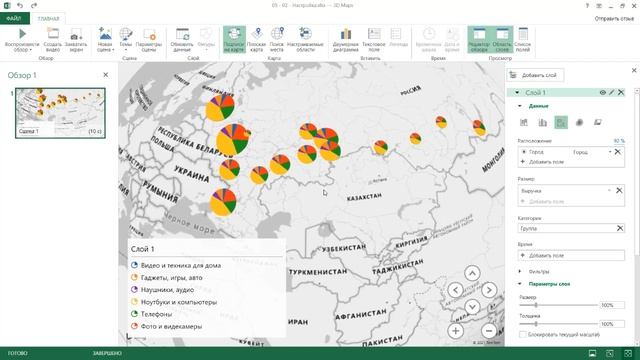Click the Толщина 100% value field

(x=612, y=324)
